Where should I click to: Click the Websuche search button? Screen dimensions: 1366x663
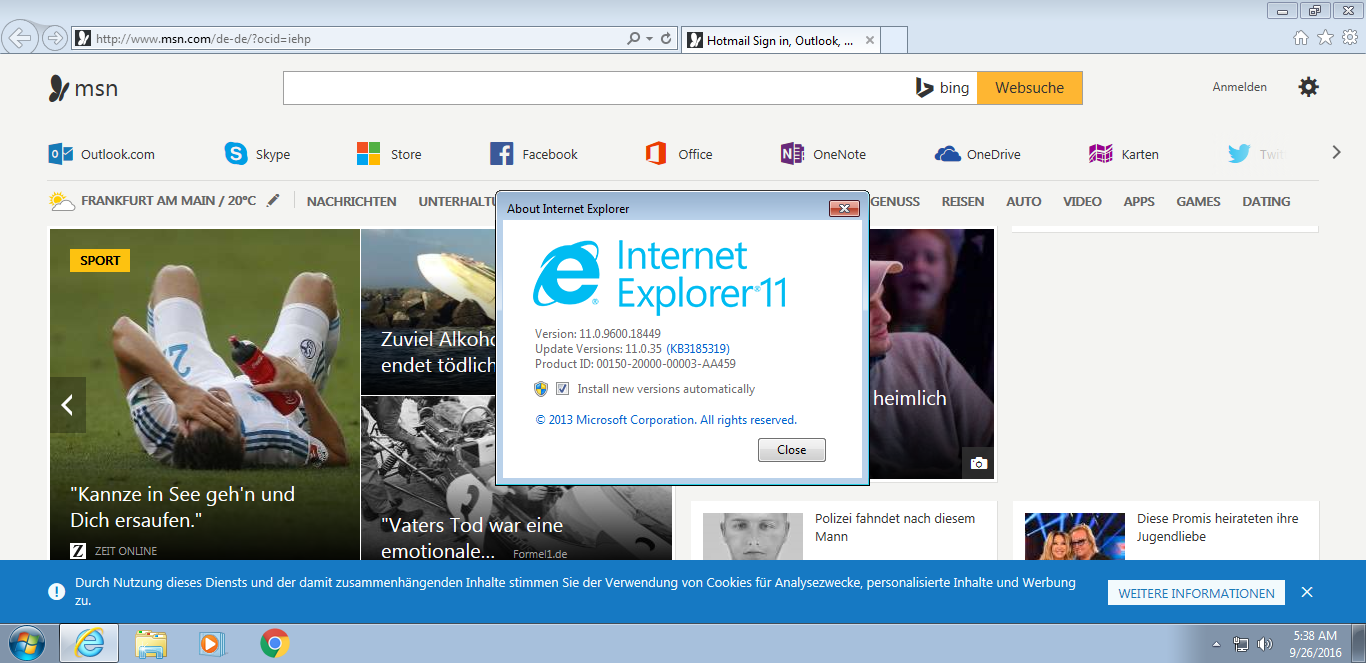(1030, 88)
